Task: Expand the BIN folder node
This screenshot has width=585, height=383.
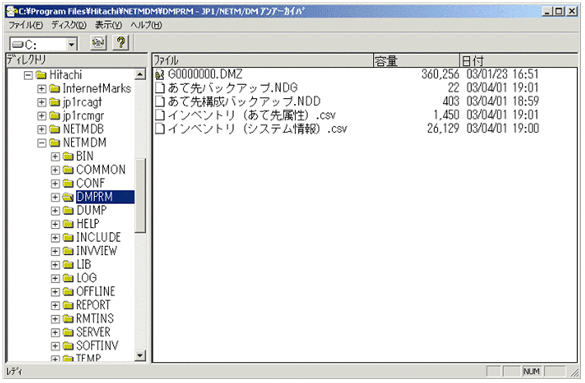Action: [x=55, y=157]
